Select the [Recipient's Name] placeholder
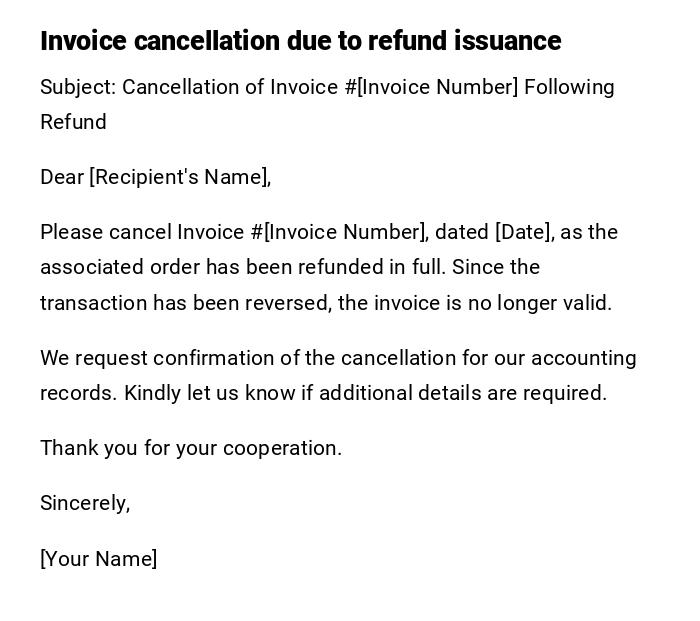The height and width of the screenshot is (621, 700). coord(180,177)
